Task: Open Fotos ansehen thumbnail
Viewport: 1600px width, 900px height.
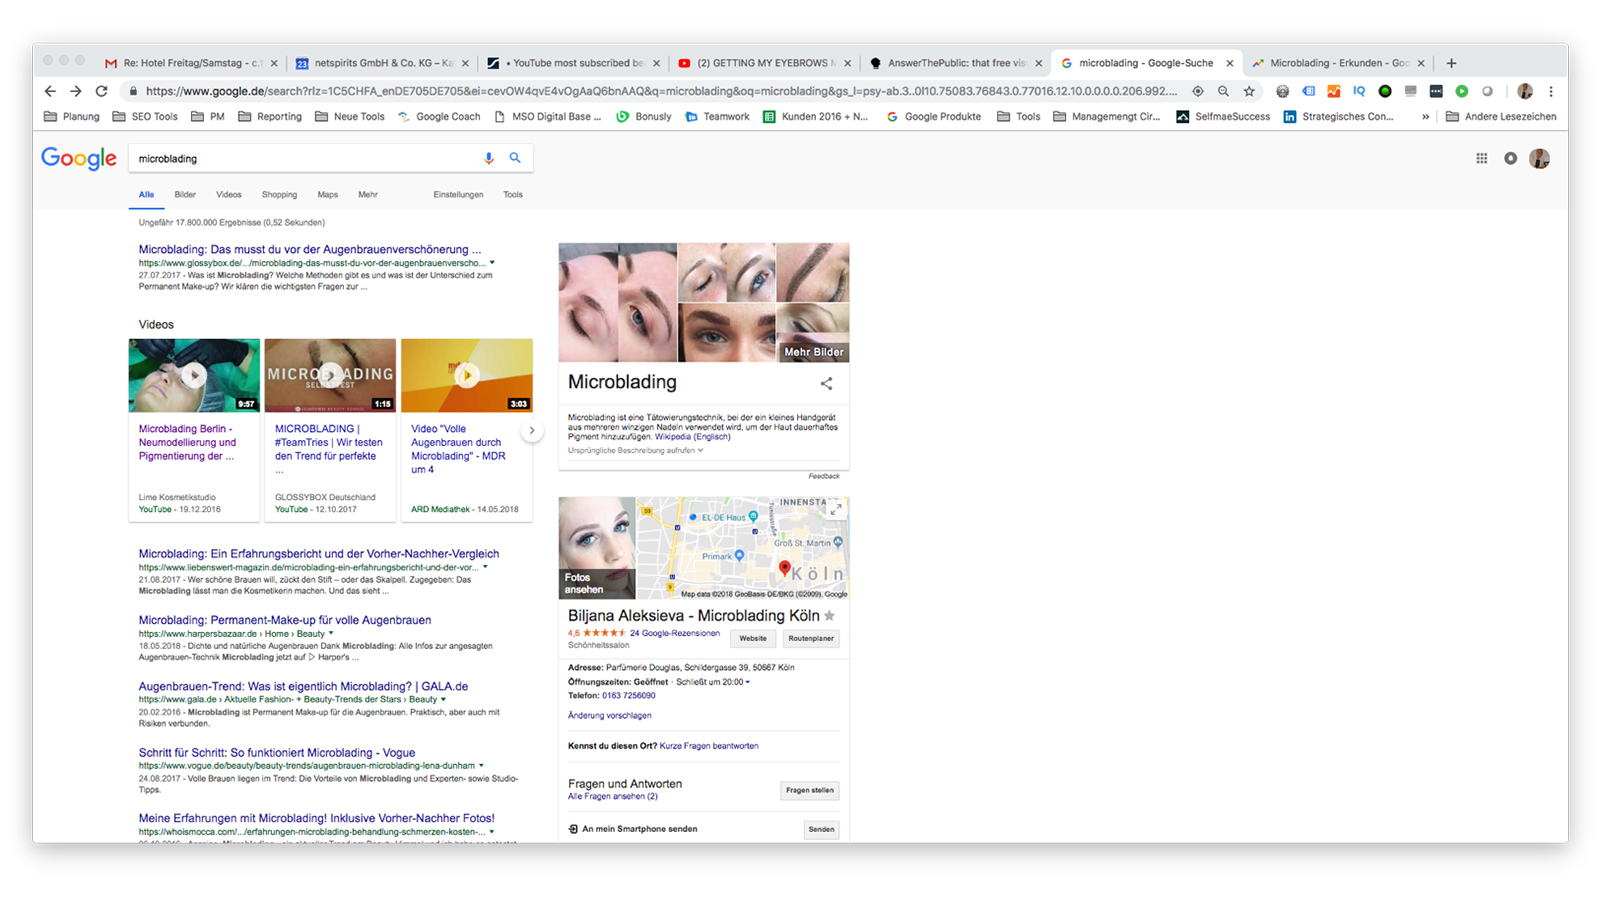Action: coord(597,547)
